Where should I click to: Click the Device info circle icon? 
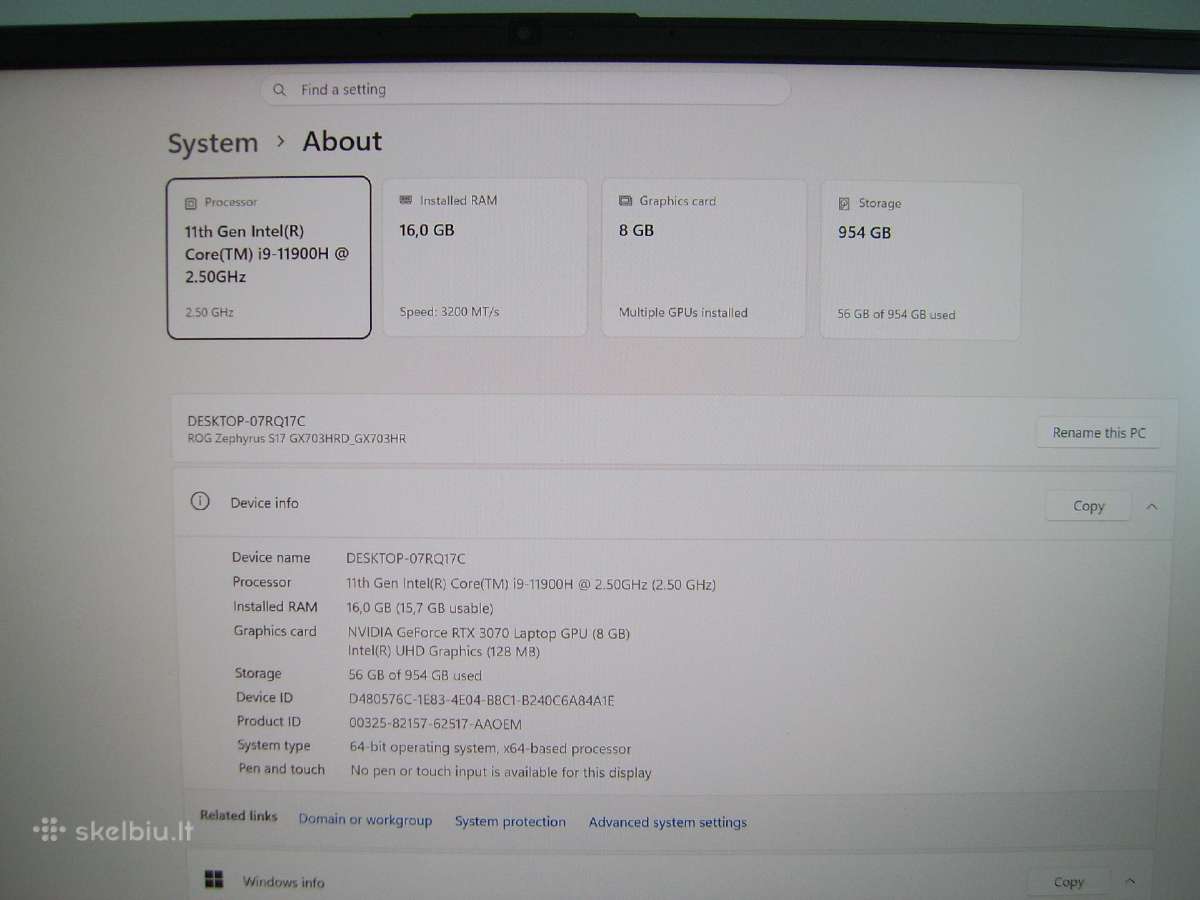pos(200,502)
